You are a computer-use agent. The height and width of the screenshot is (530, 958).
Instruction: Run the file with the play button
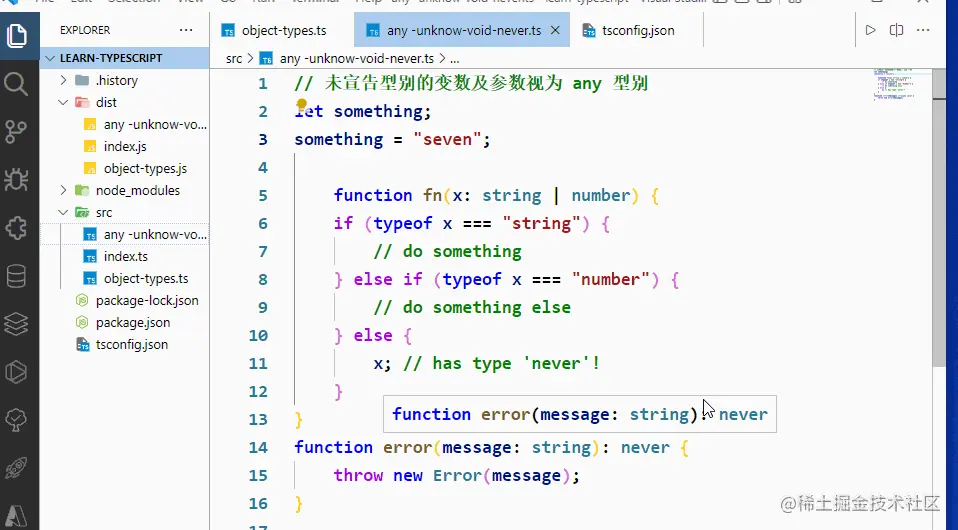click(x=871, y=30)
